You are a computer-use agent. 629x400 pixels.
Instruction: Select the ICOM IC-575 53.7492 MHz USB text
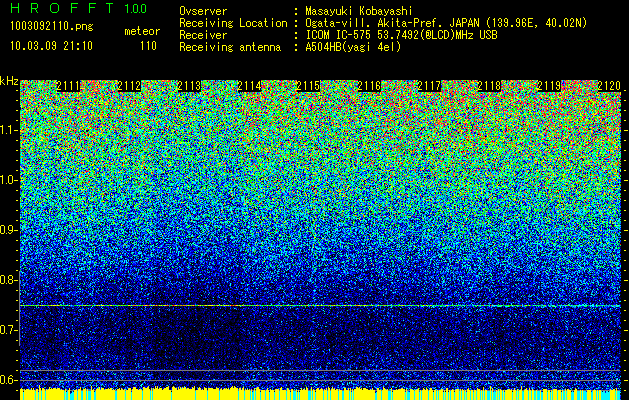401,35
